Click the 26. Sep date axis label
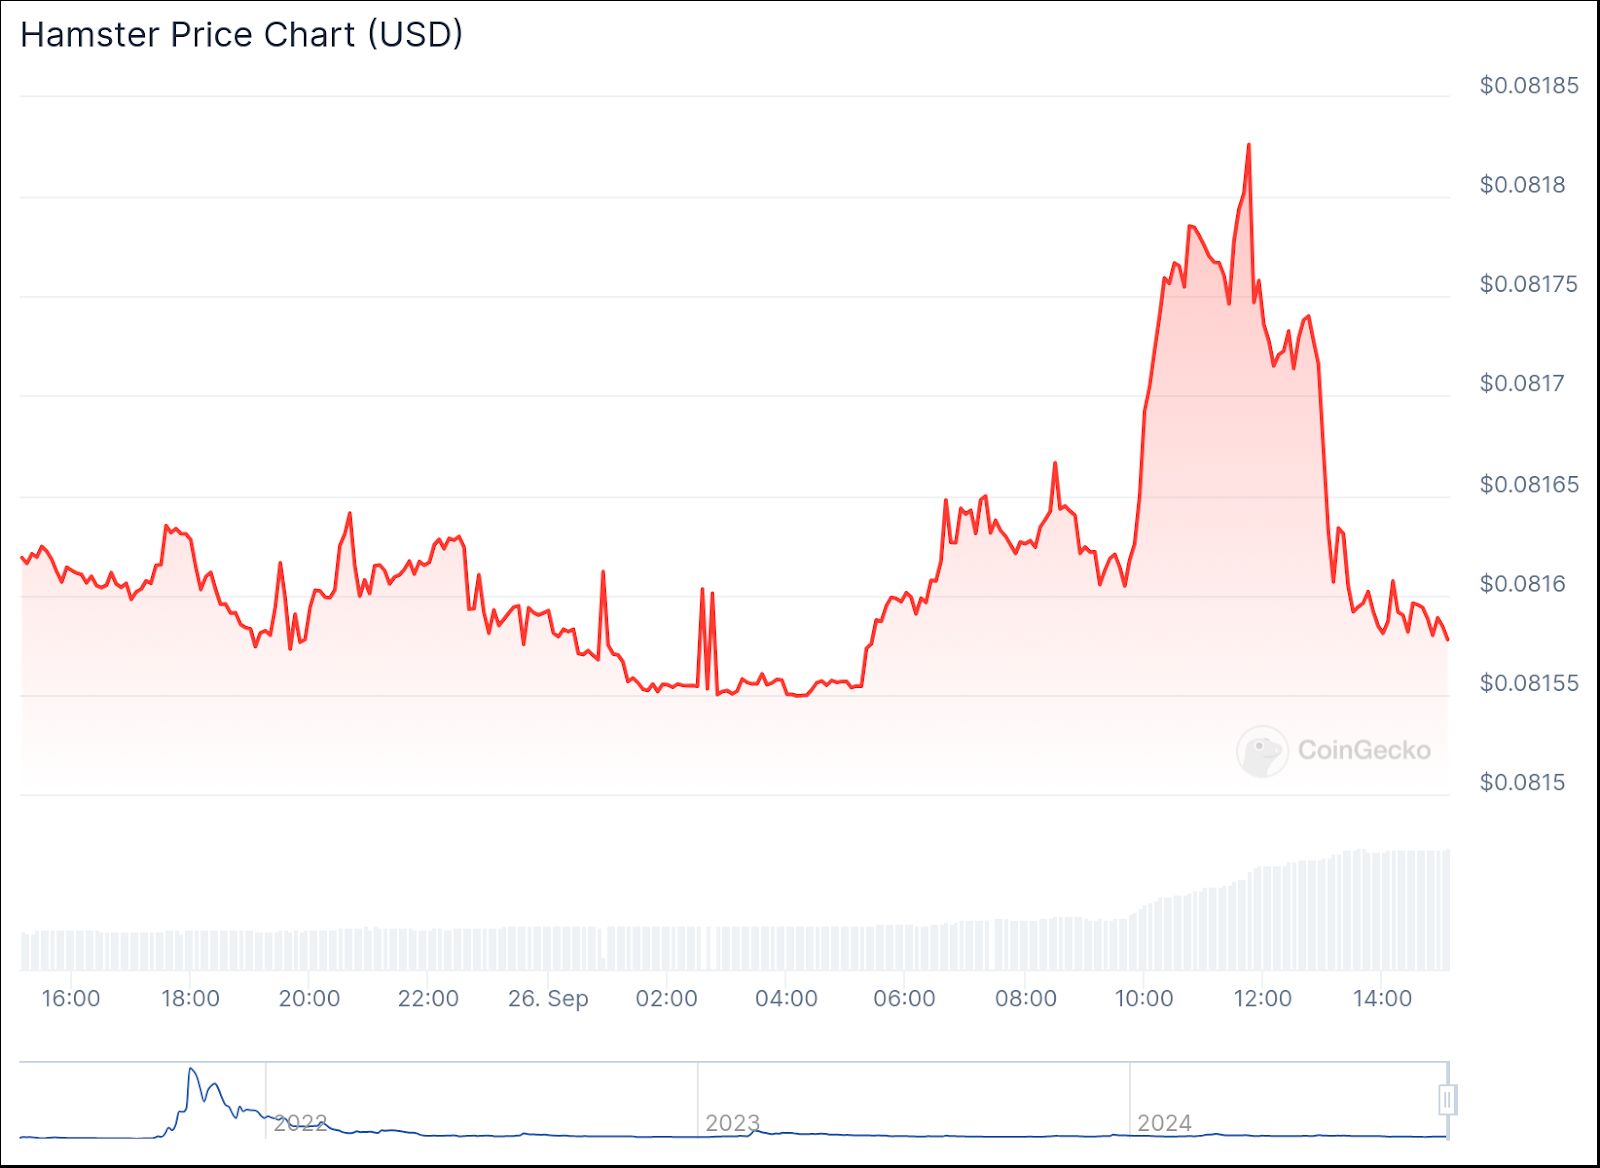The image size is (1600, 1168). pos(548,998)
